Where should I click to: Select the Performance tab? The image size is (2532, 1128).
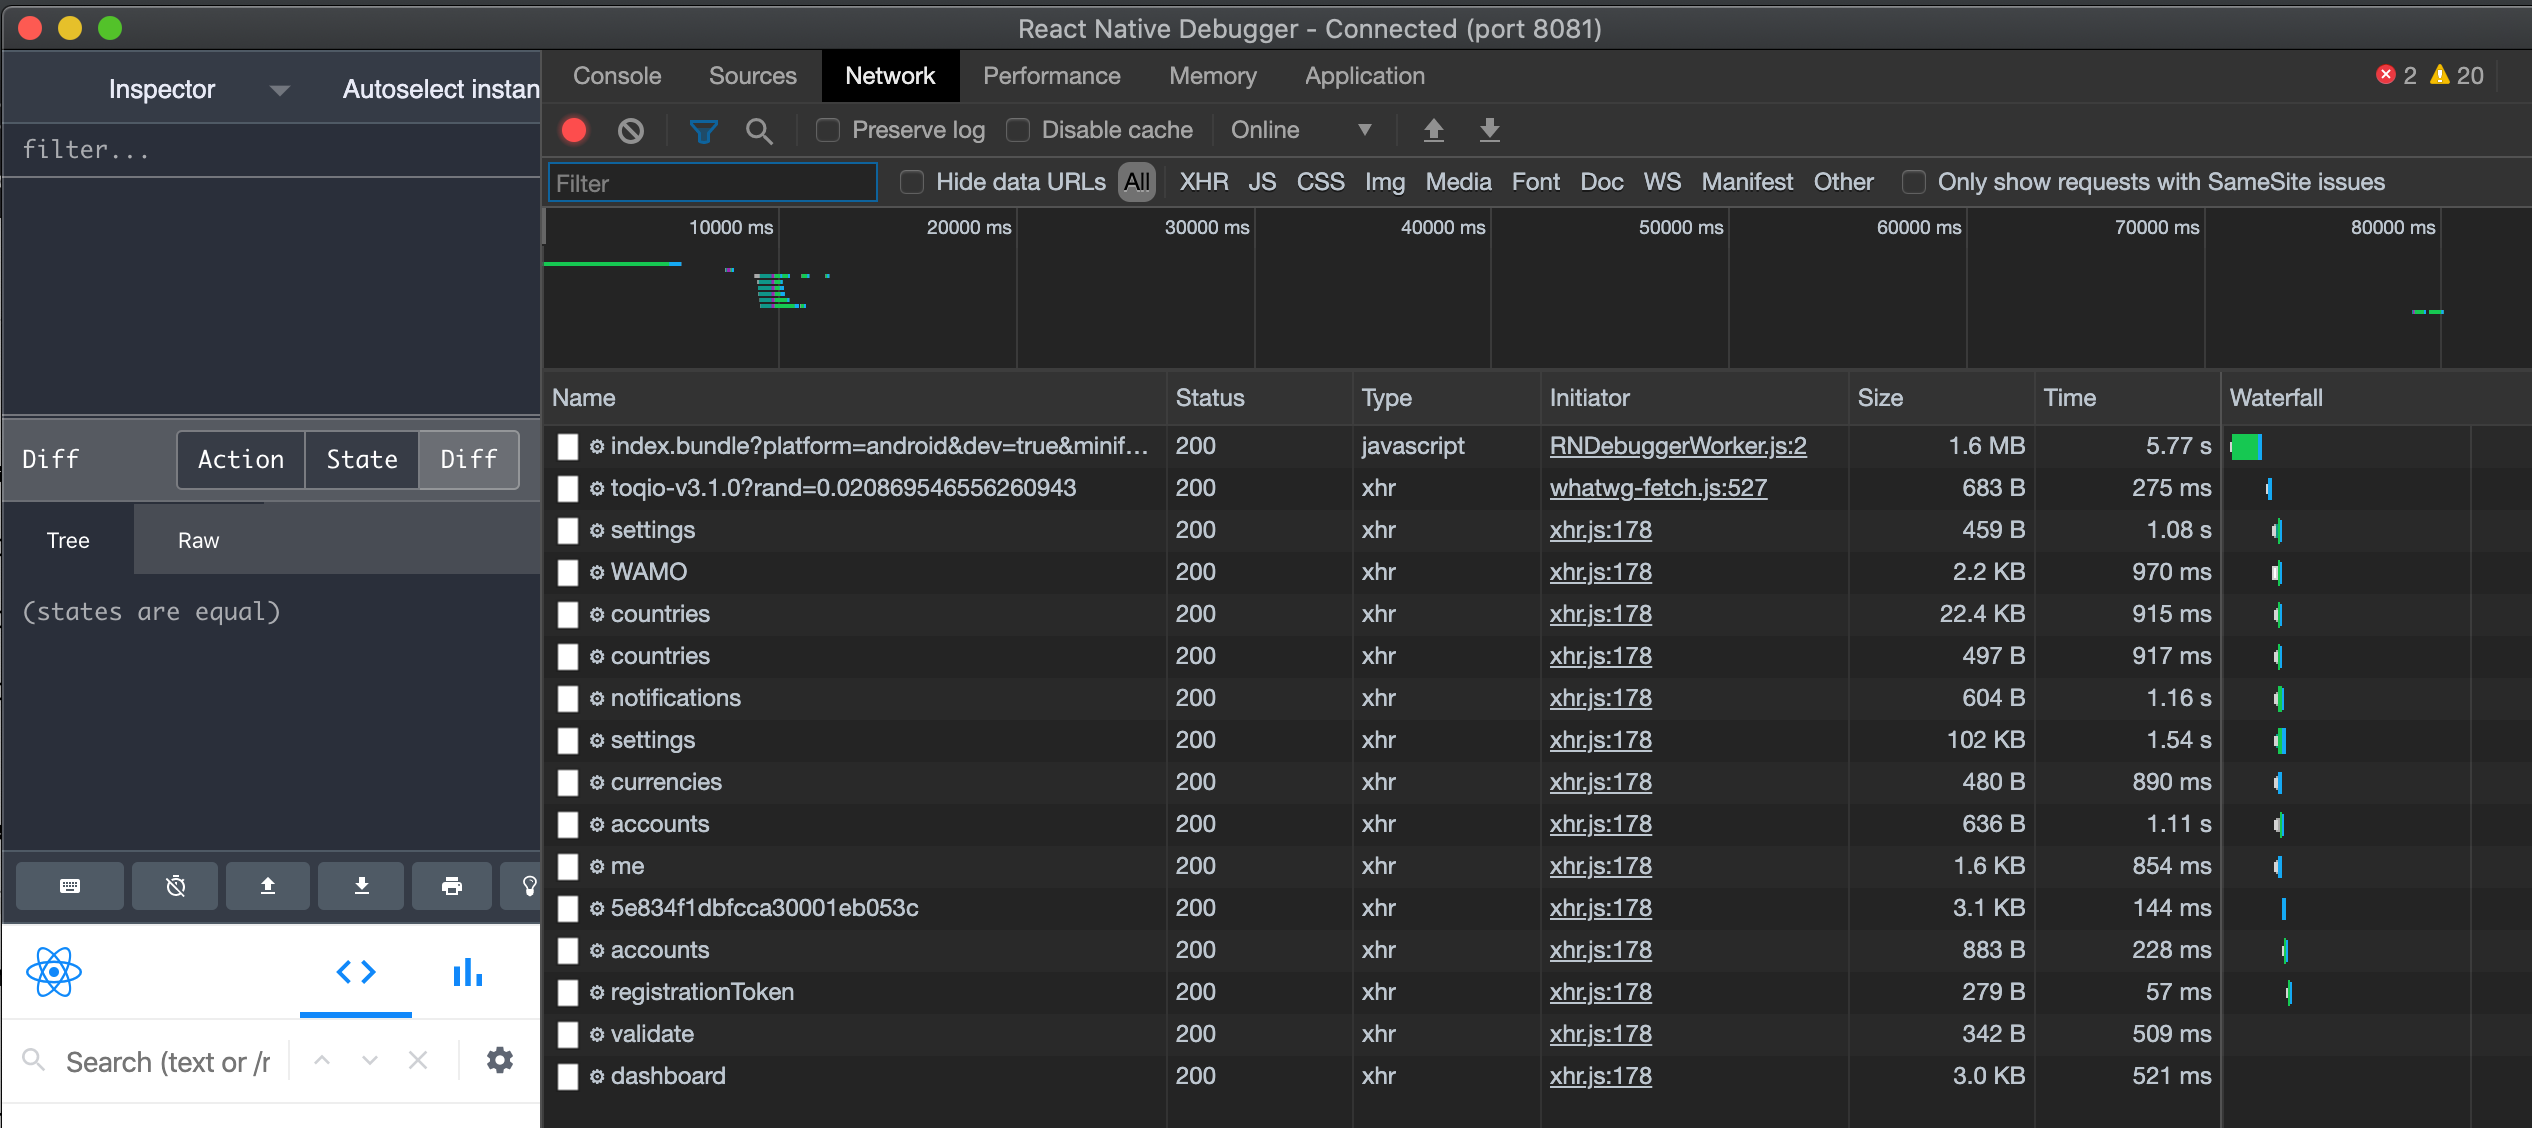click(1051, 74)
